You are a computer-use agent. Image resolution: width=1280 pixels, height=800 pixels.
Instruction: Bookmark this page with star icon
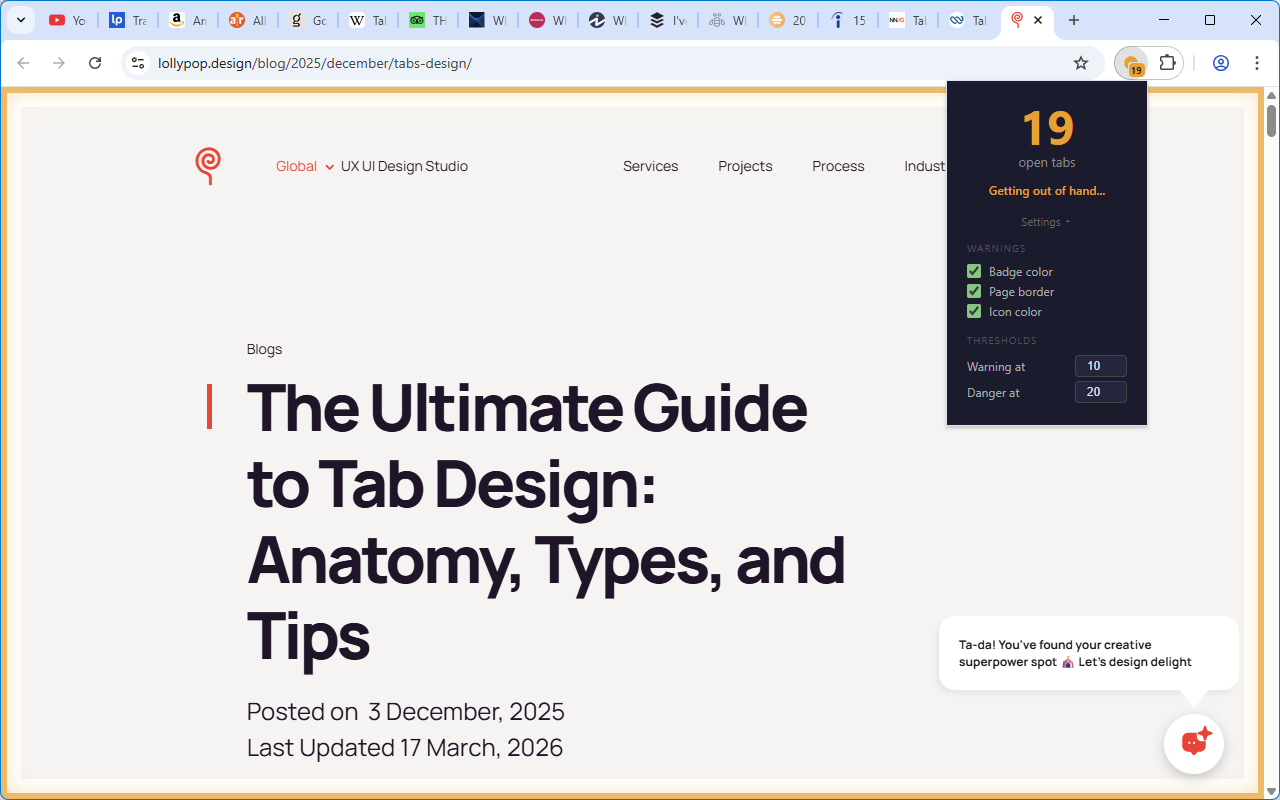(1081, 63)
